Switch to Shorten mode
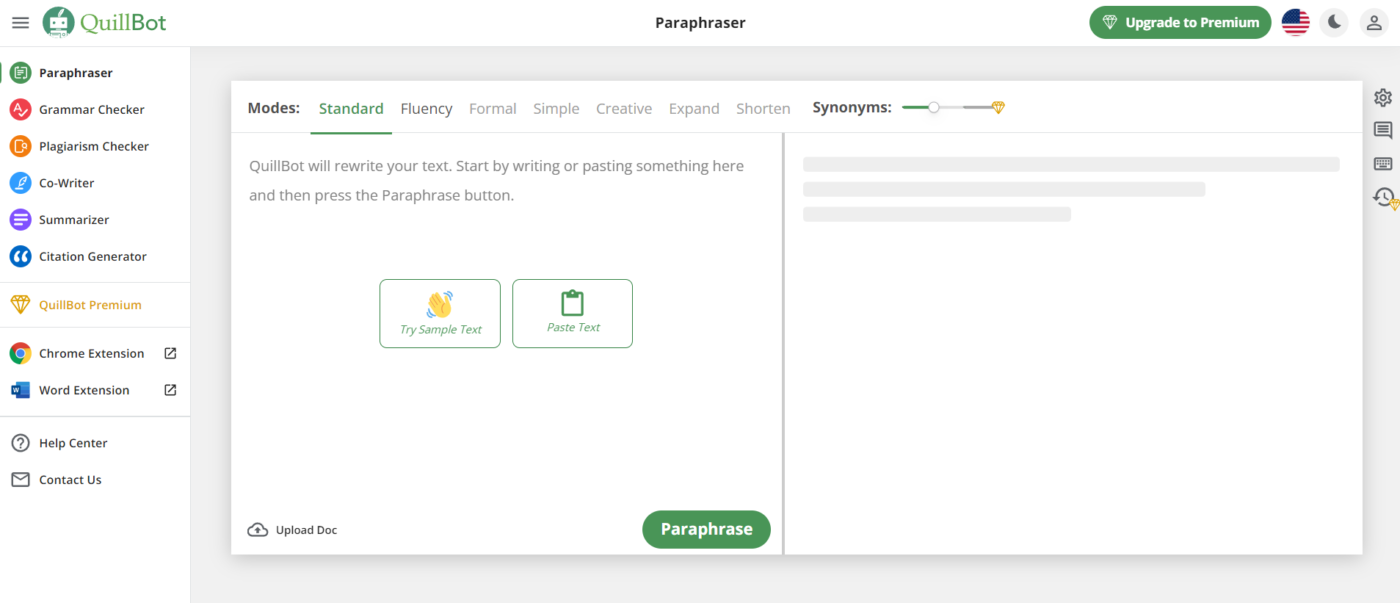 (763, 108)
